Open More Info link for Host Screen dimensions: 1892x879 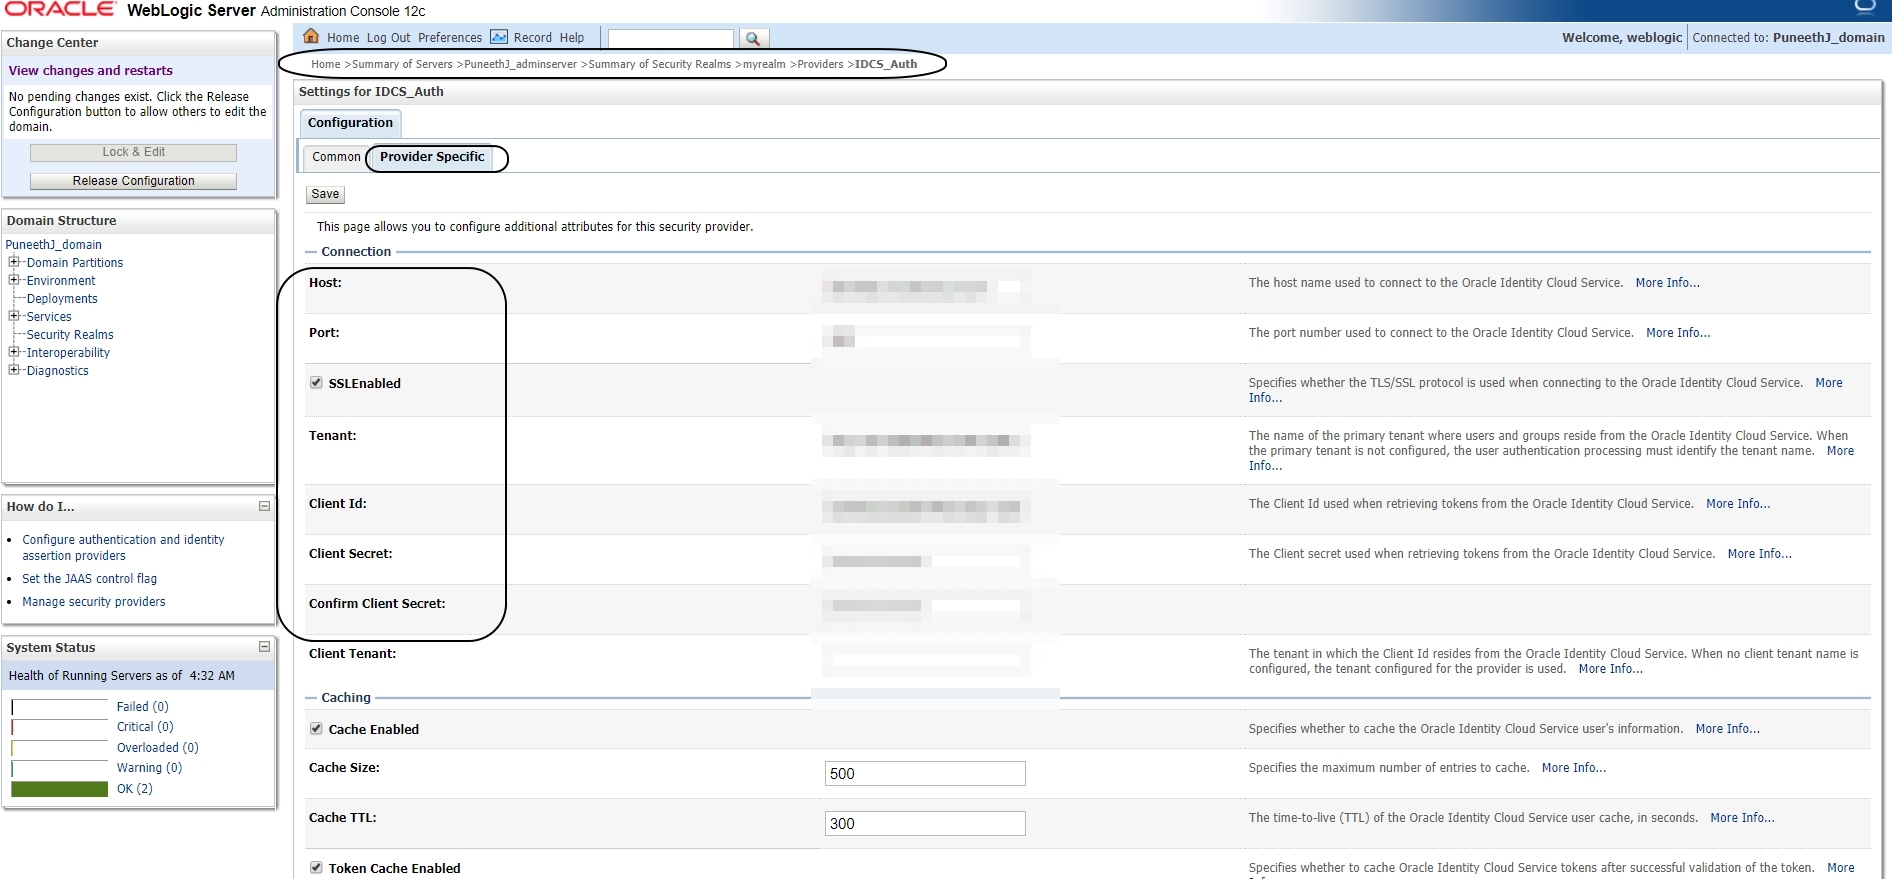tap(1668, 283)
